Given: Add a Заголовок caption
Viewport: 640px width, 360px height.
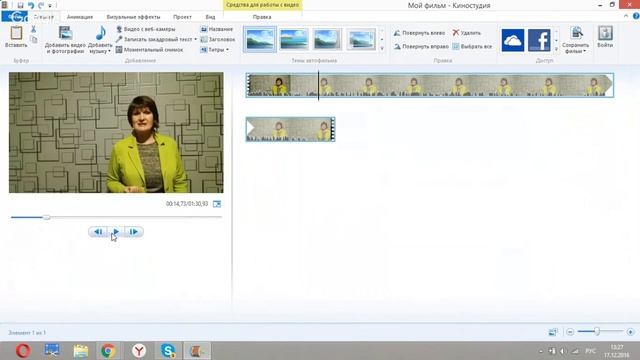Looking at the screenshot, I should point(218,39).
